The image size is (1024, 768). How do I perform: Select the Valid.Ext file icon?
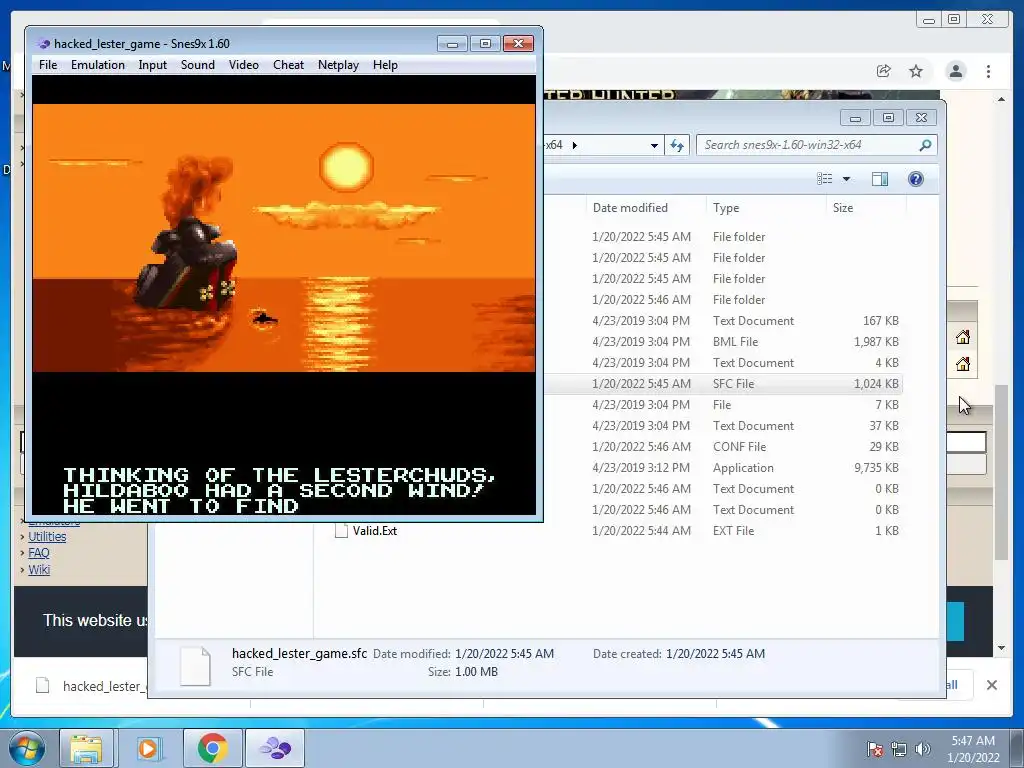point(341,531)
